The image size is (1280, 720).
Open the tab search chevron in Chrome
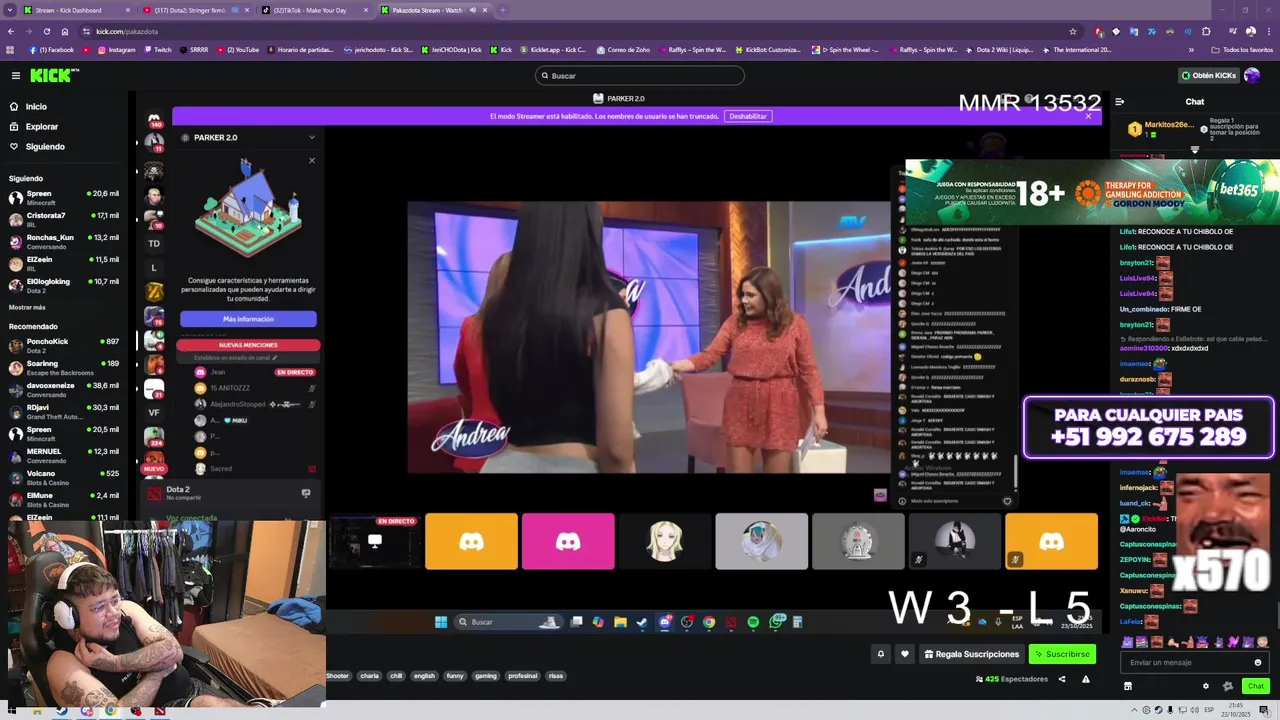[10, 10]
